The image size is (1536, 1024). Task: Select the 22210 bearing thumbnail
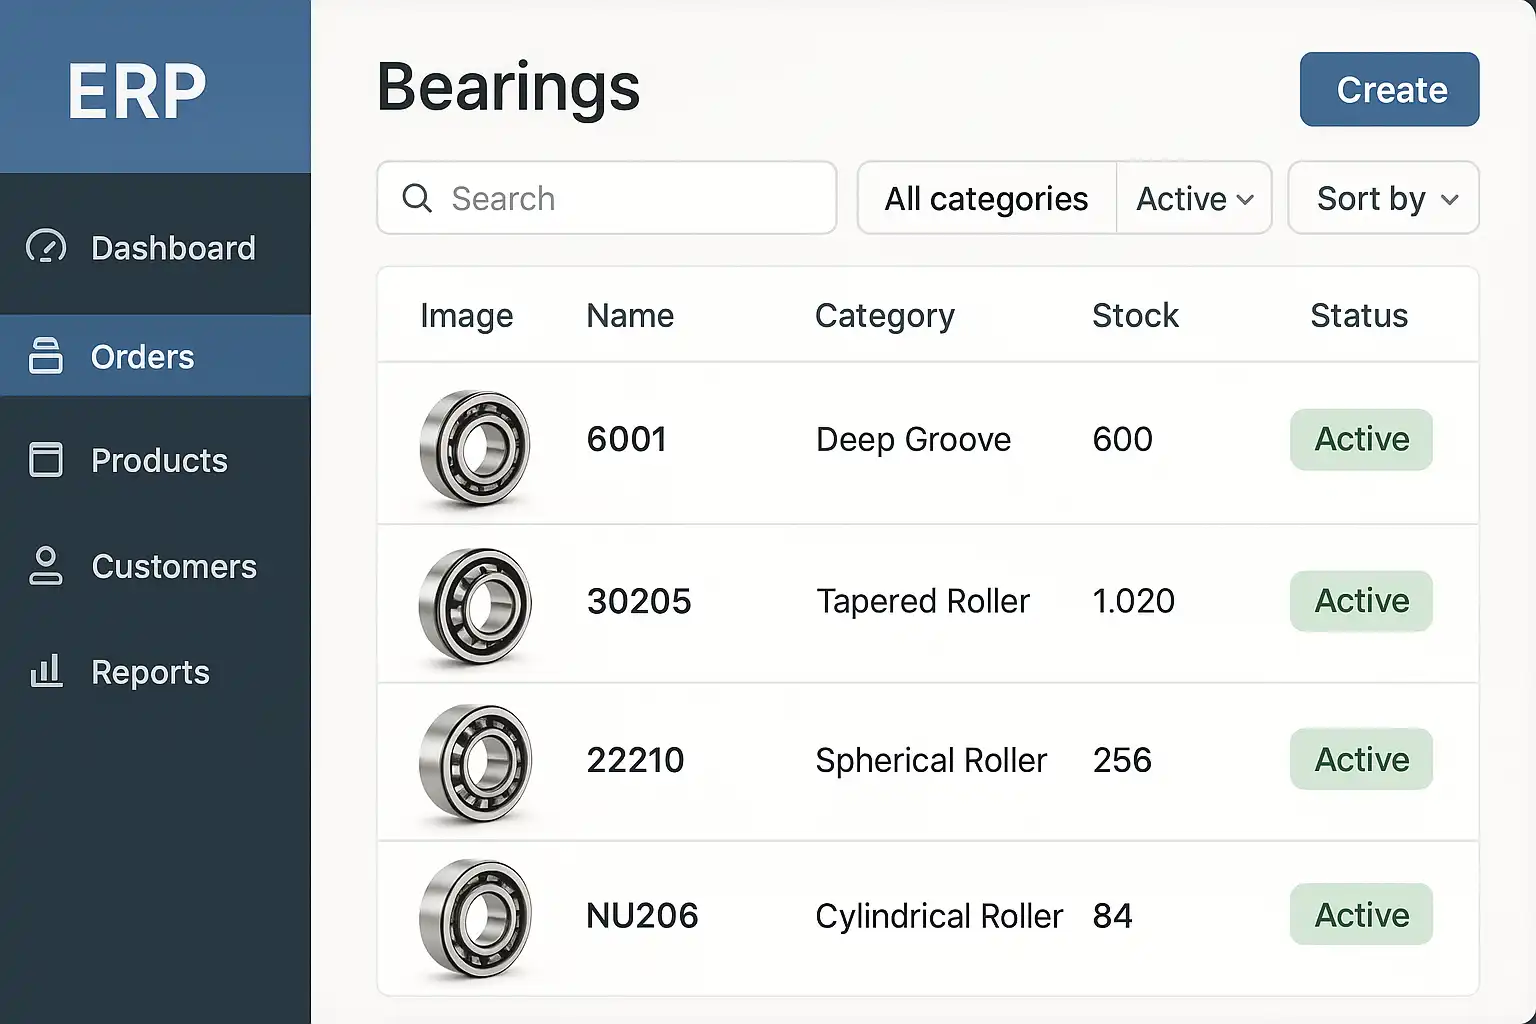475,762
